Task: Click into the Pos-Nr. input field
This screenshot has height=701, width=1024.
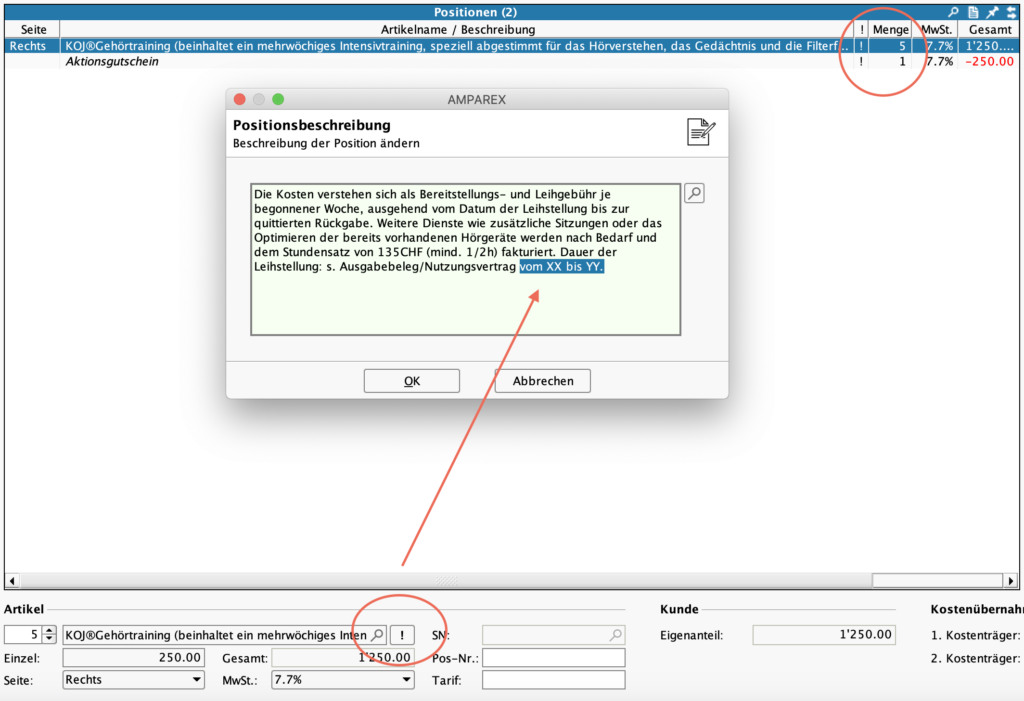Action: click(553, 658)
